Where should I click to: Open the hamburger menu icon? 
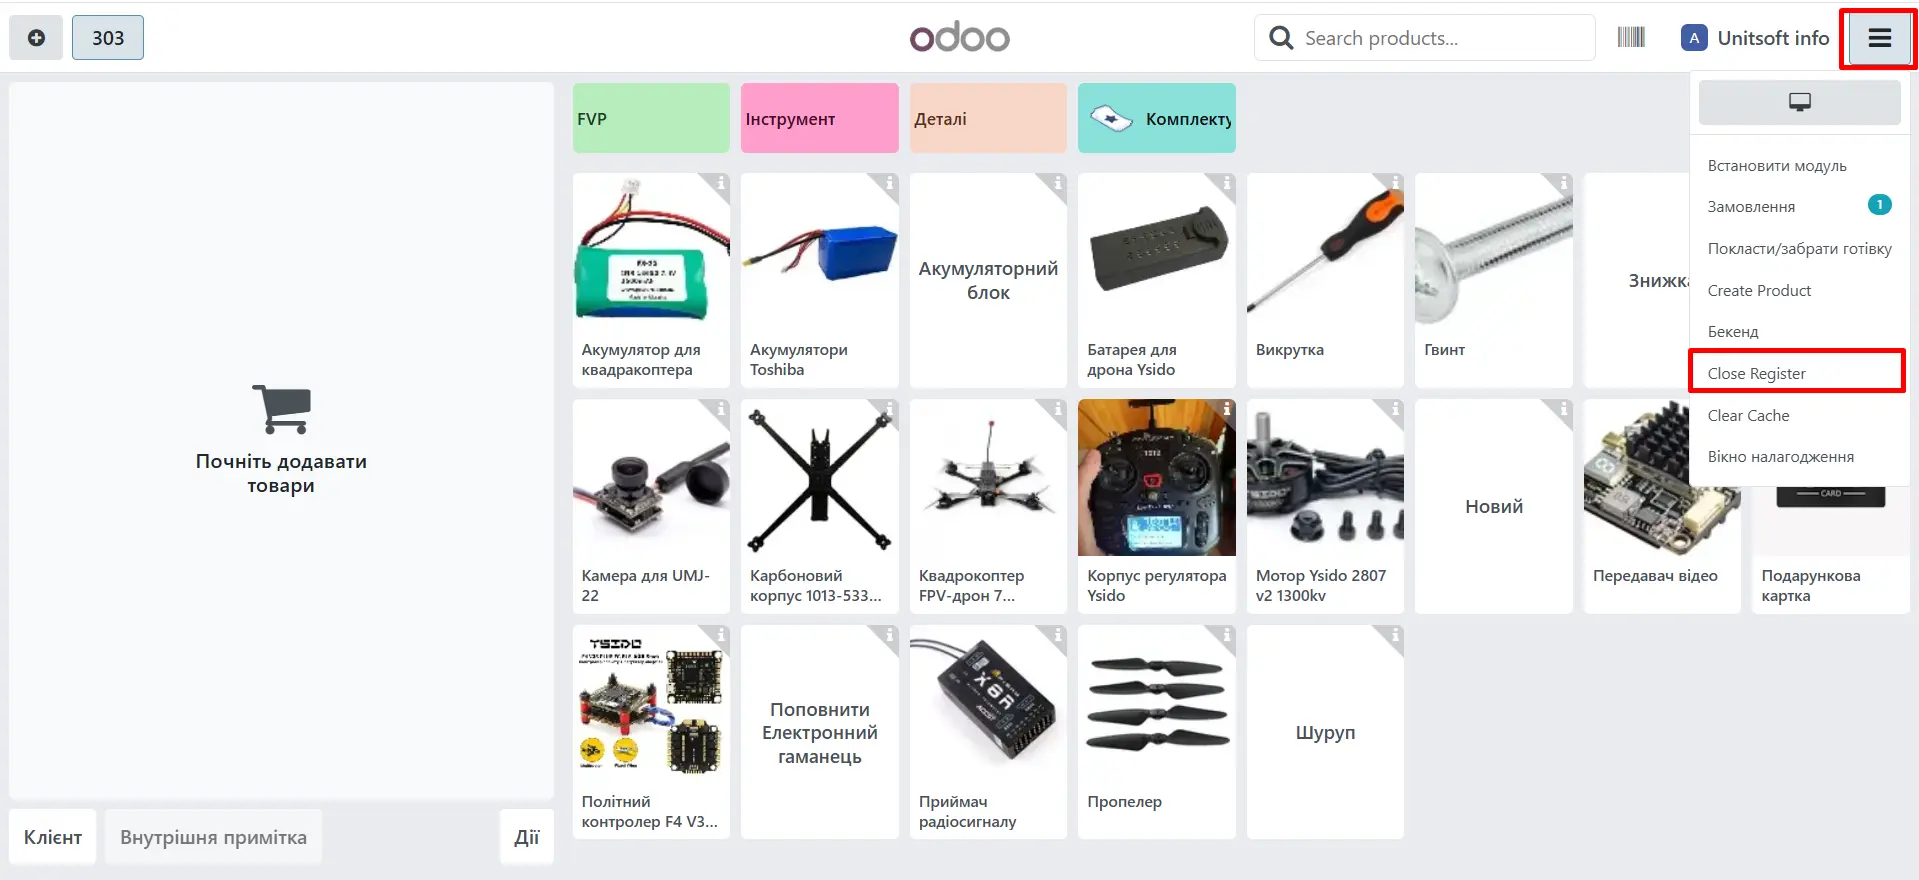[x=1879, y=38]
